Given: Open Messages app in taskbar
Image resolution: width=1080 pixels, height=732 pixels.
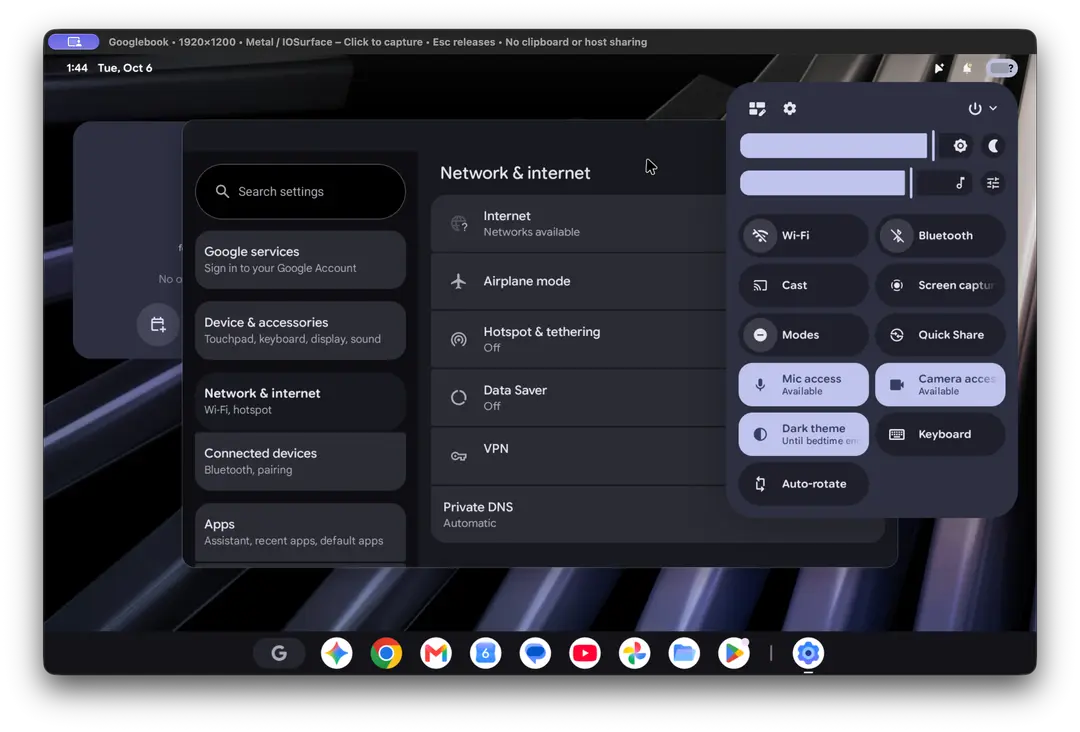Looking at the screenshot, I should (x=535, y=653).
